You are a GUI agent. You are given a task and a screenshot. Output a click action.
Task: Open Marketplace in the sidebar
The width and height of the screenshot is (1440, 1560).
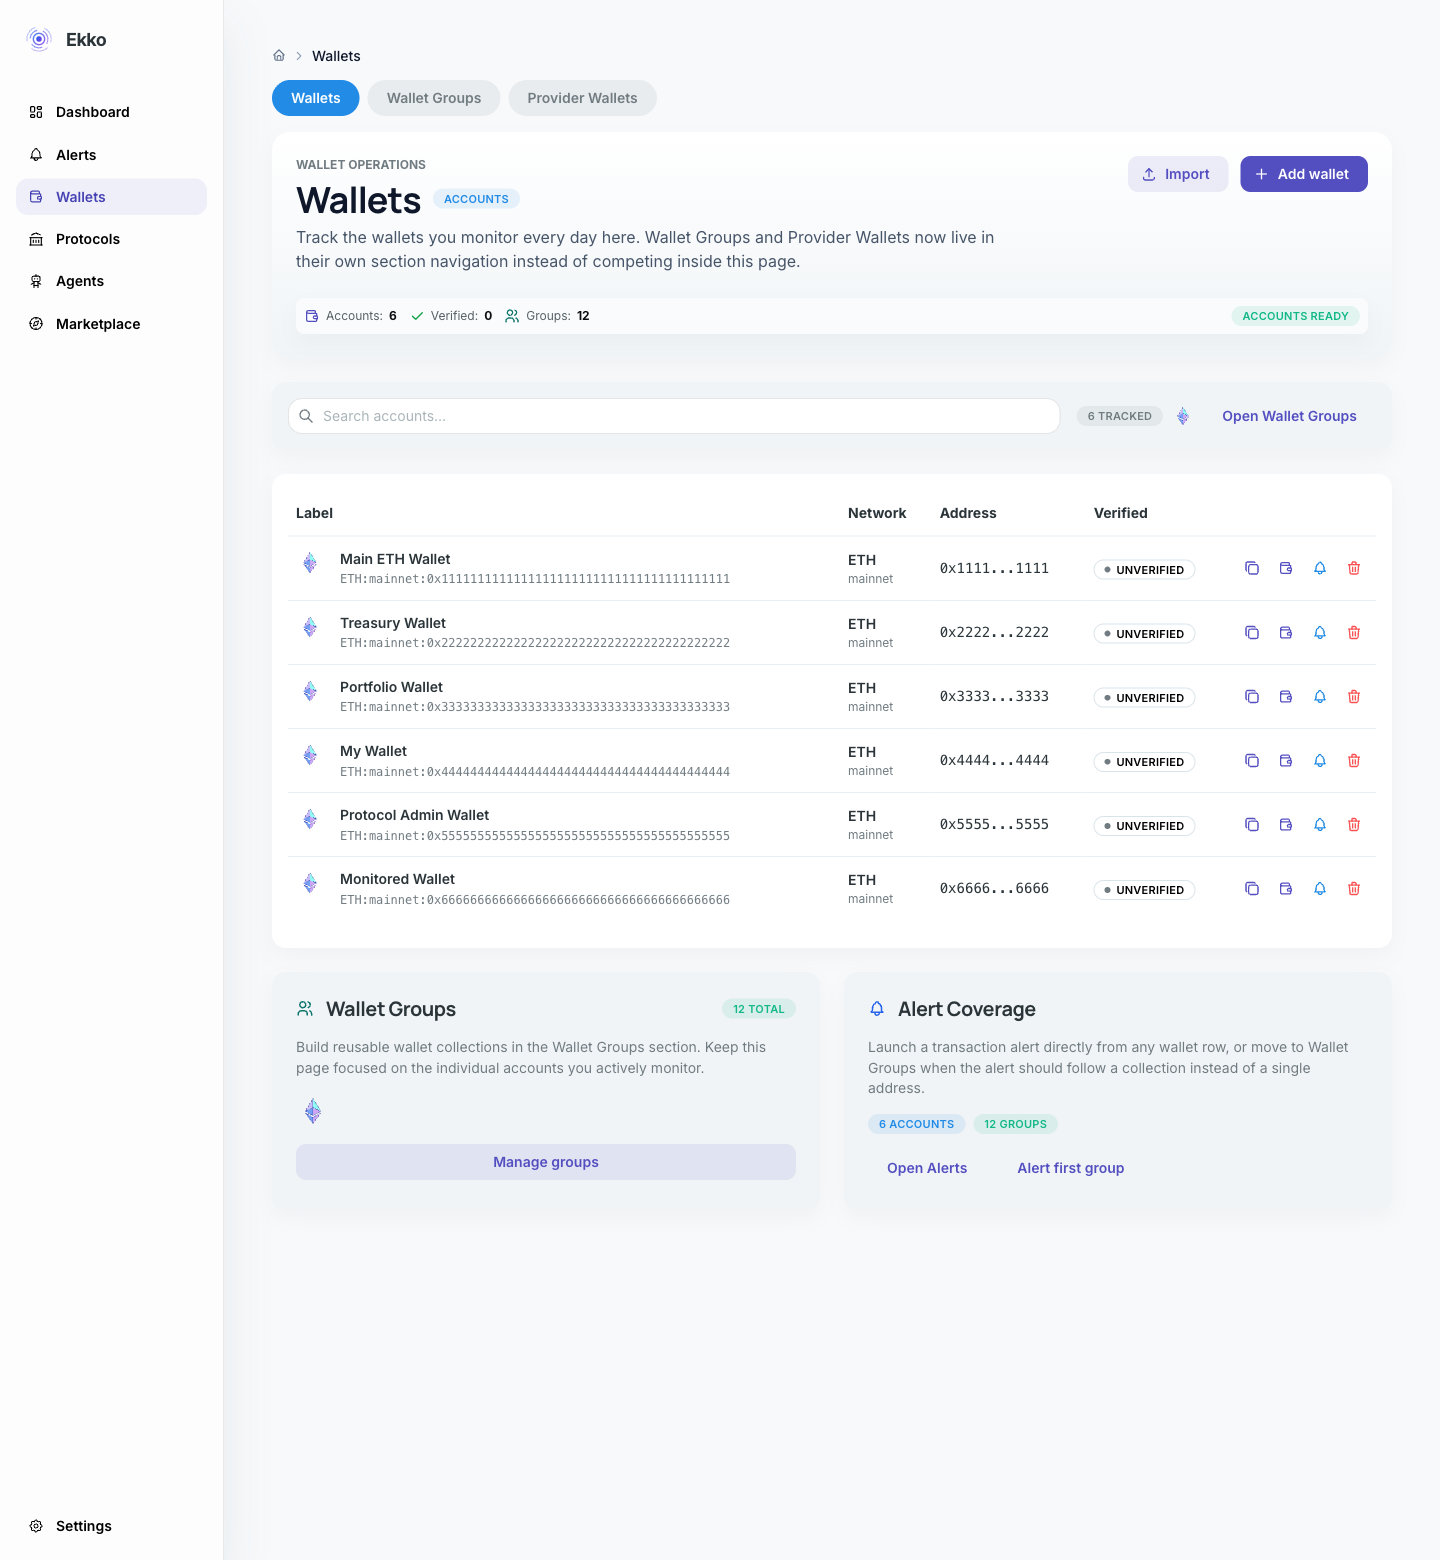(111, 324)
